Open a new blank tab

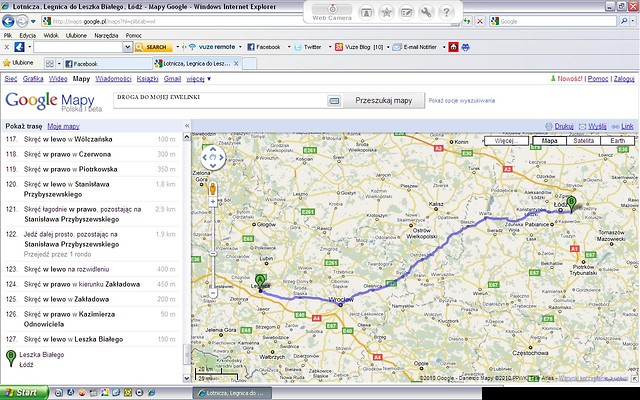pyautogui.click(x=249, y=64)
